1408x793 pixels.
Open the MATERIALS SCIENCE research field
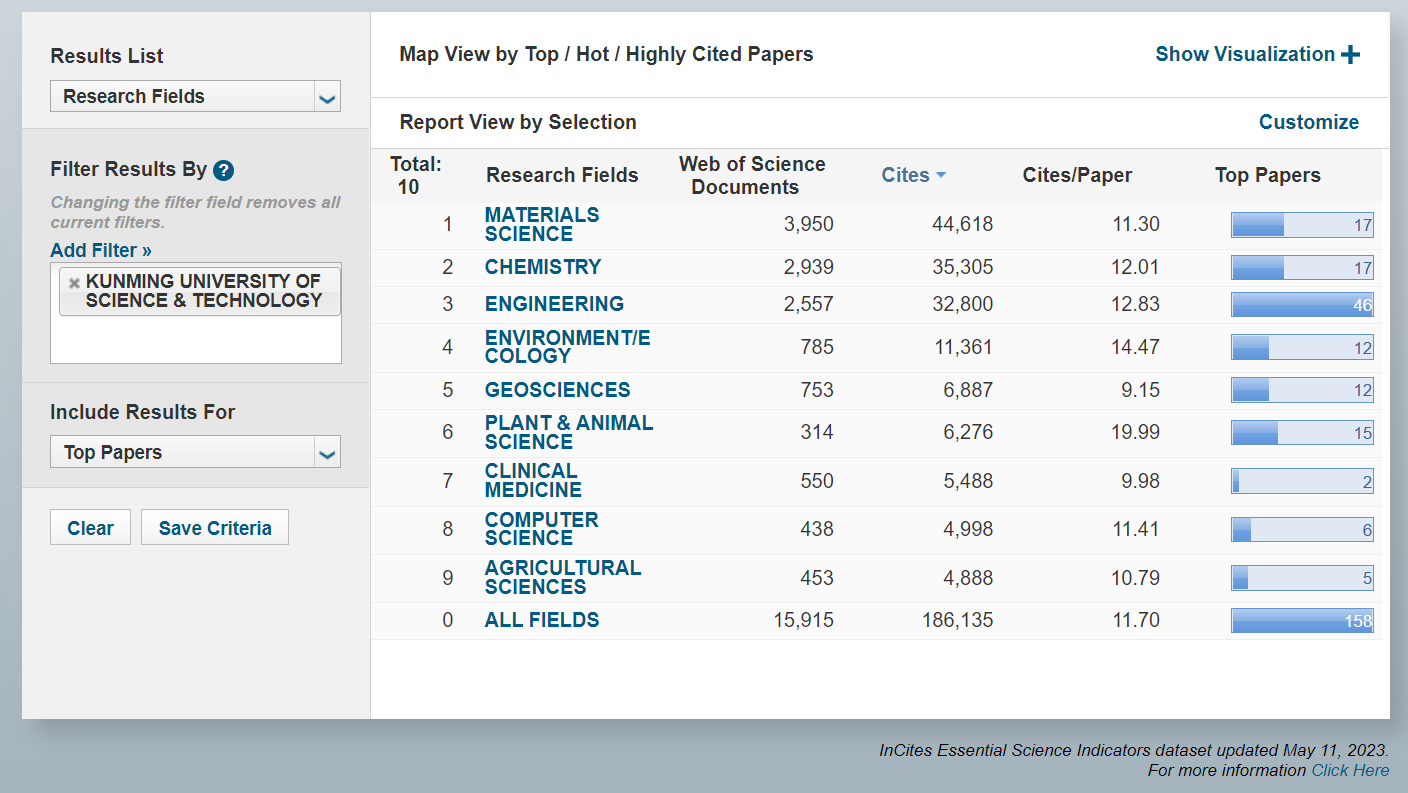point(541,224)
